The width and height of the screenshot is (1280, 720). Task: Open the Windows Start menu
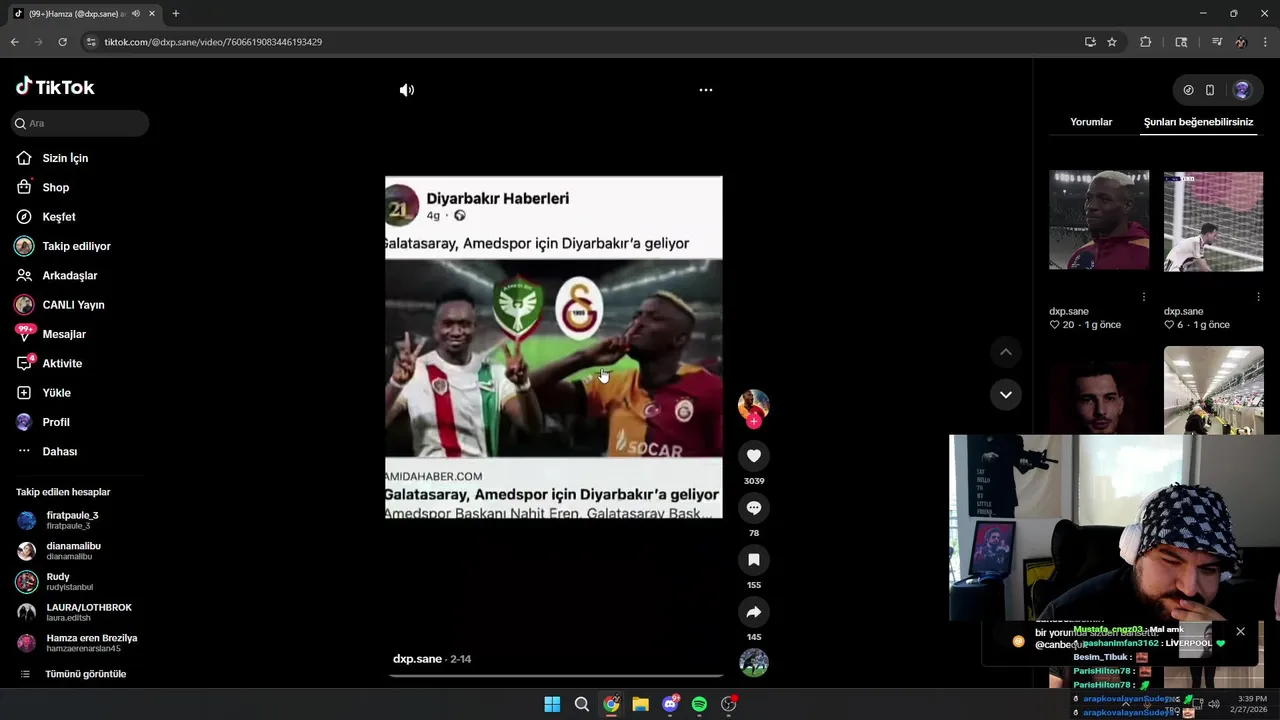tap(552, 704)
